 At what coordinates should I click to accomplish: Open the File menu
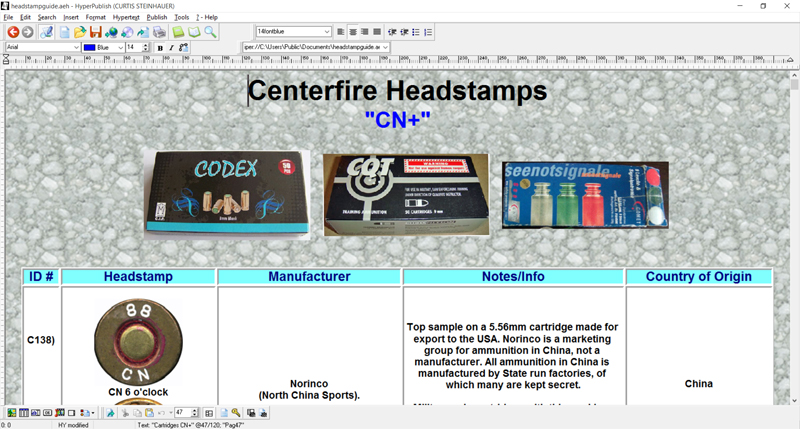8,17
